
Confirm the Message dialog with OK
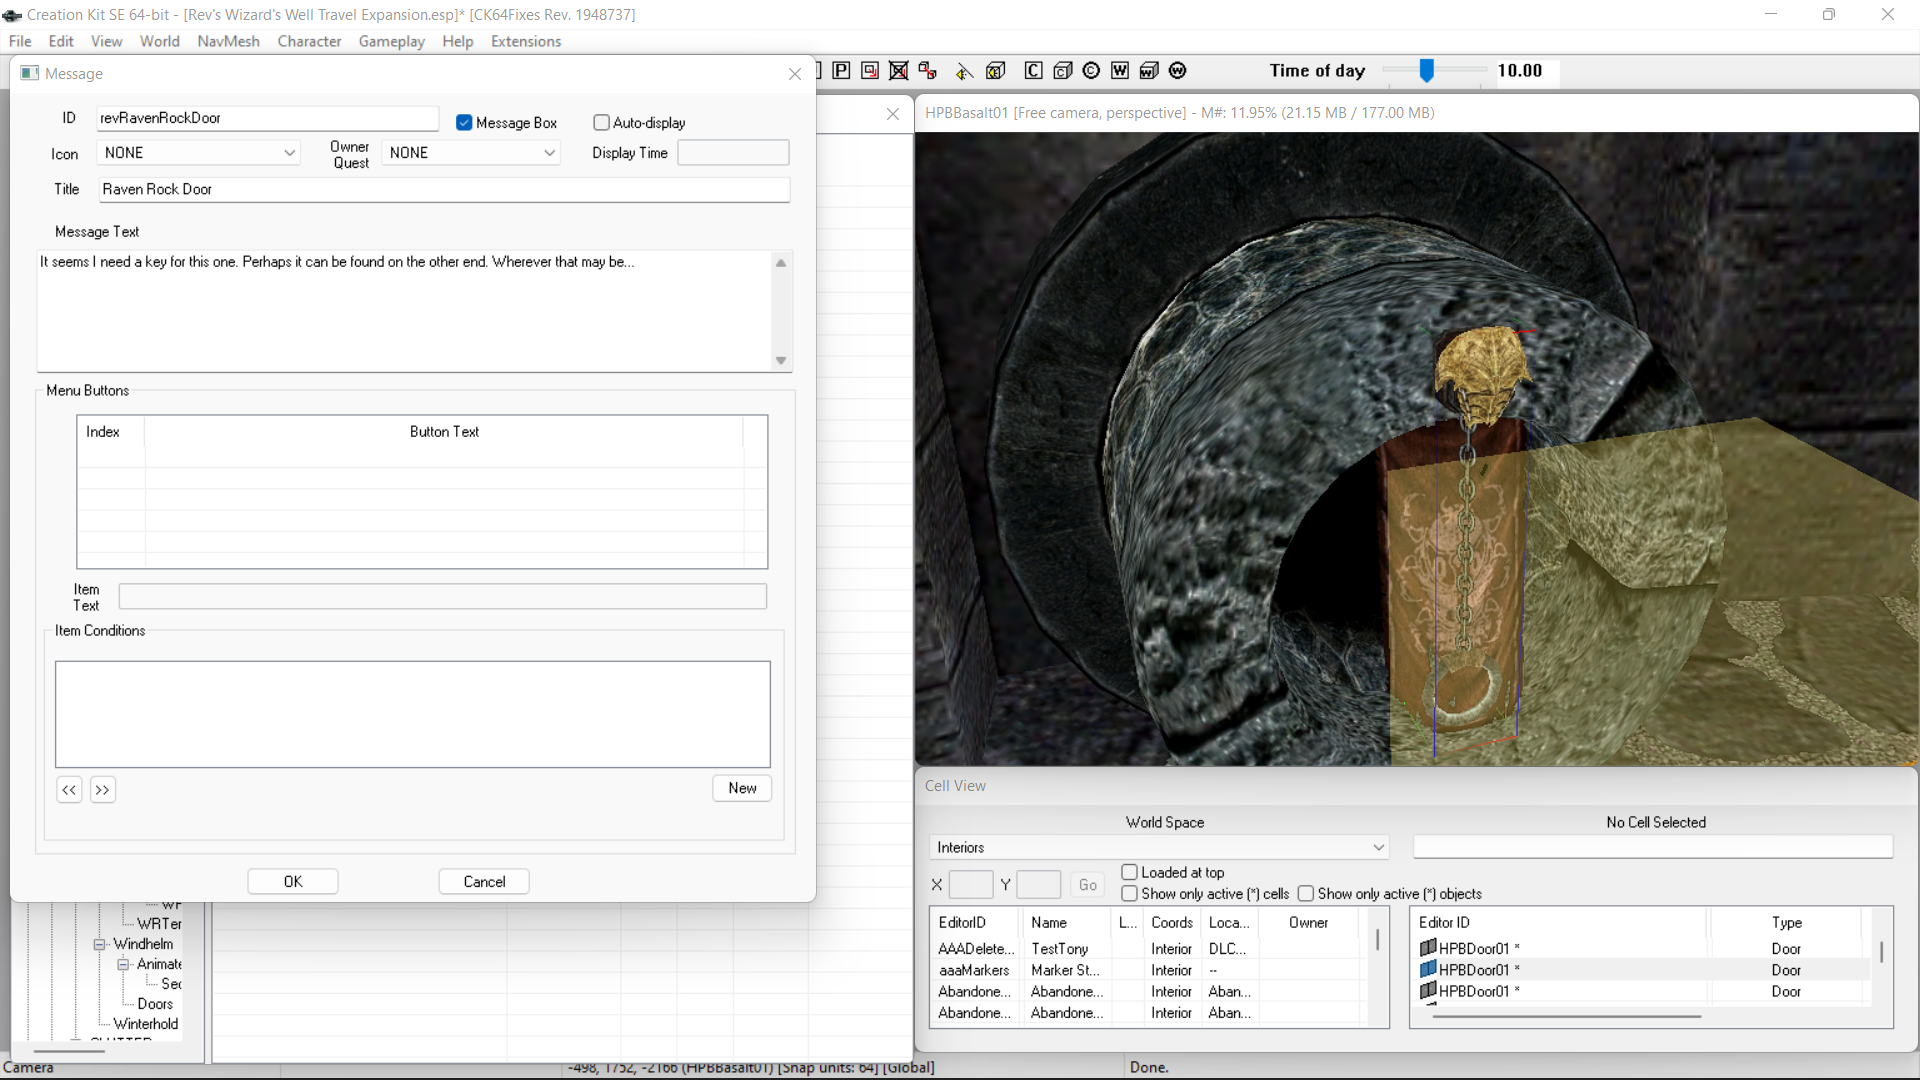coord(293,881)
